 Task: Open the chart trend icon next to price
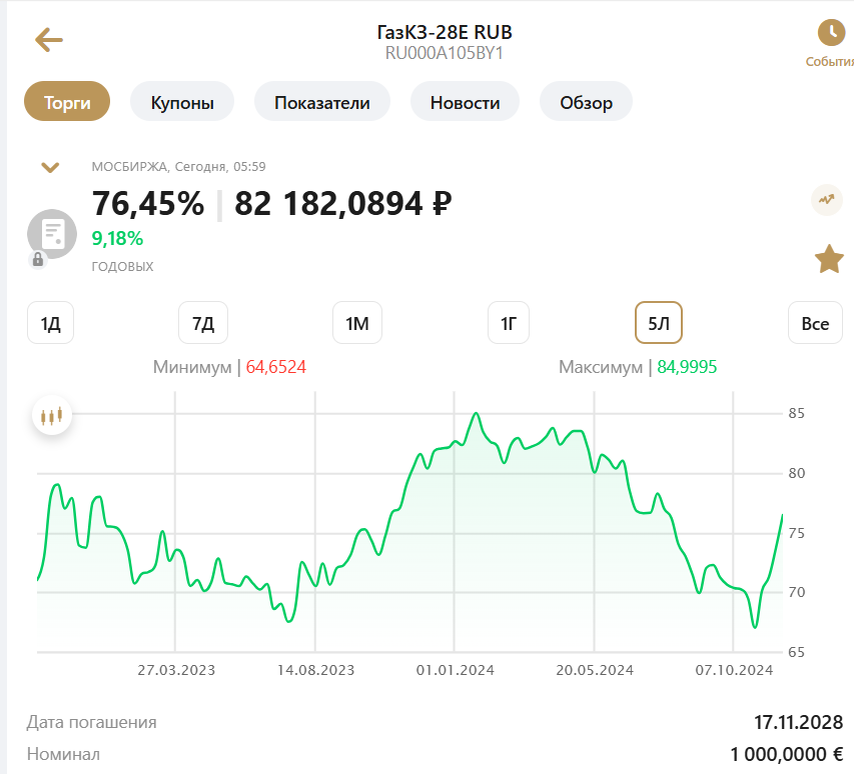pos(827,200)
